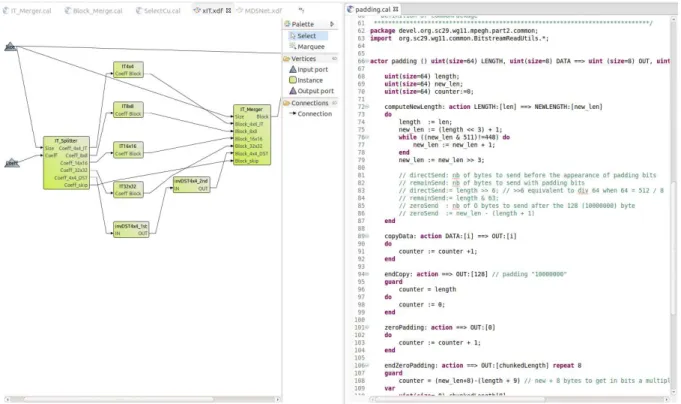681x404 pixels.
Task: Close the xIT.xdf tab
Action: 228,10
